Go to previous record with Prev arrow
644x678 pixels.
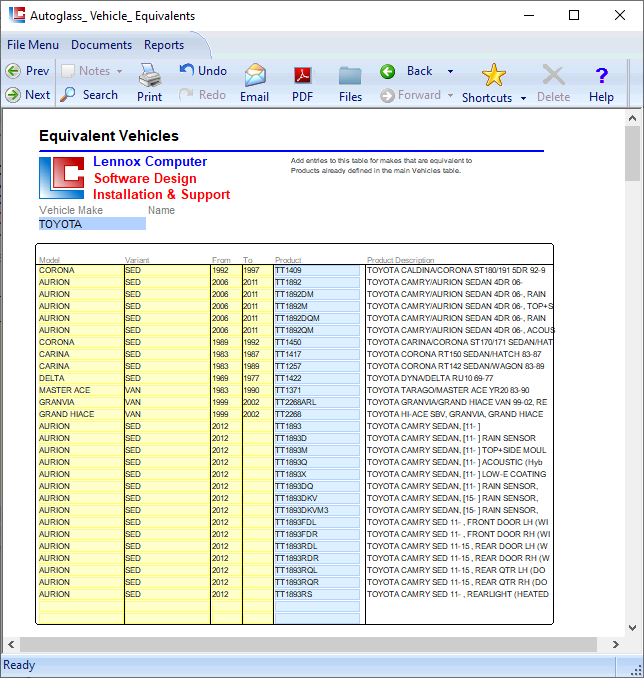(x=27, y=70)
